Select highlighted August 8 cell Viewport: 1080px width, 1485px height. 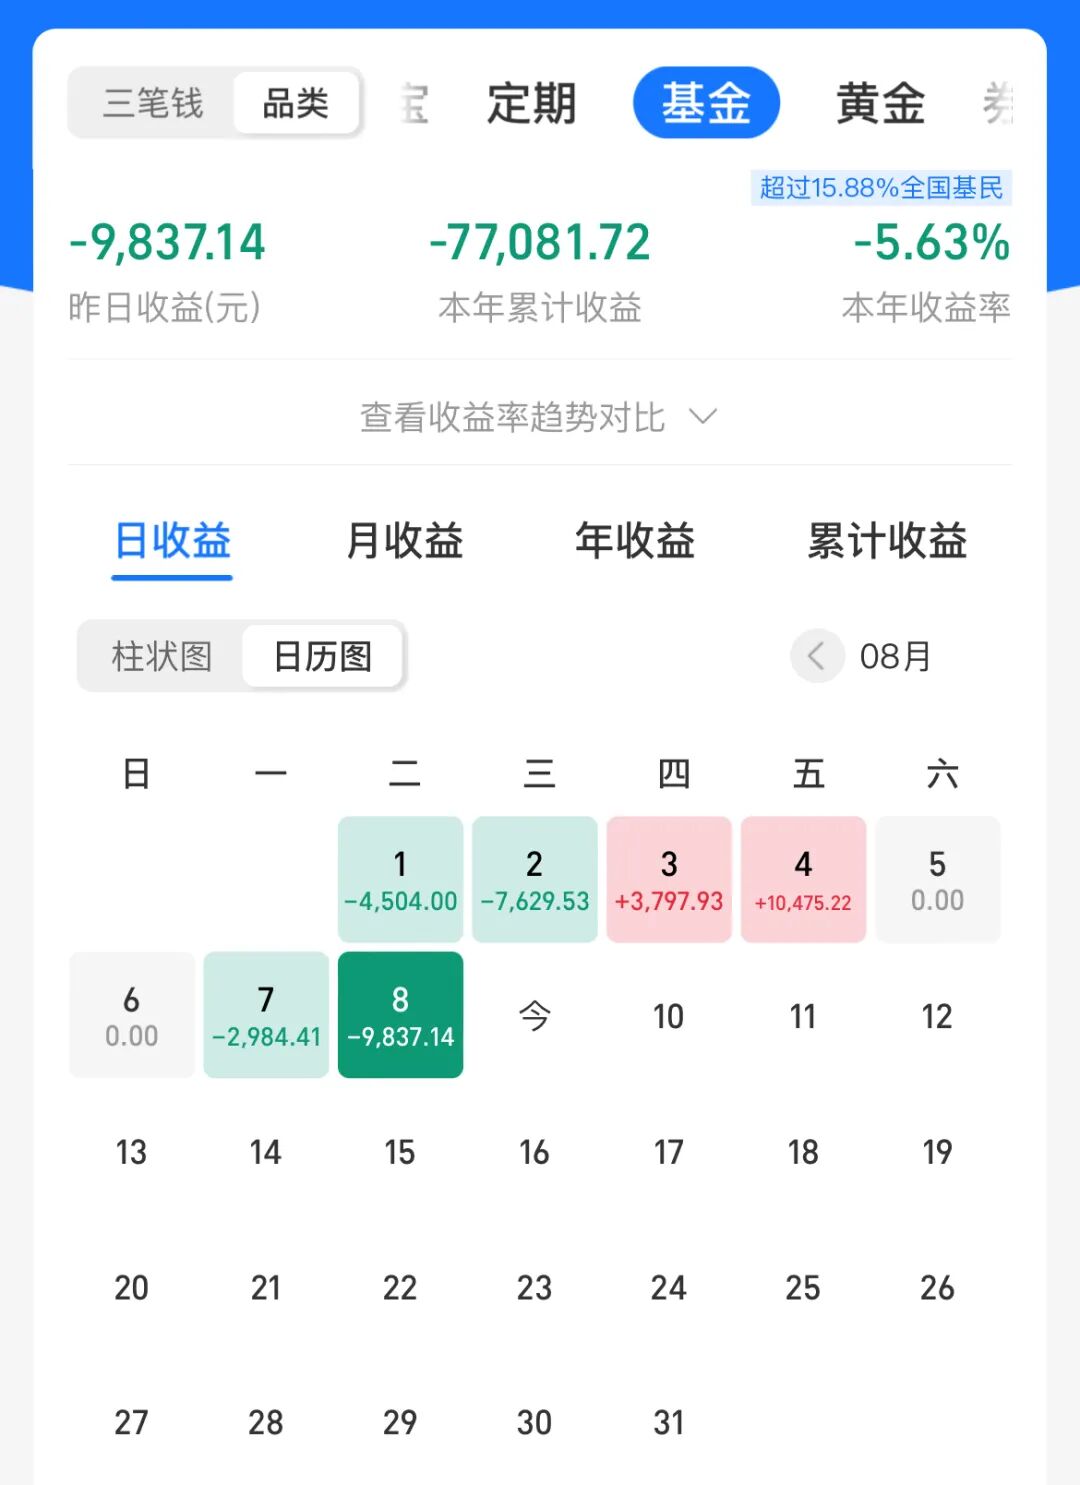pyautogui.click(x=400, y=1015)
